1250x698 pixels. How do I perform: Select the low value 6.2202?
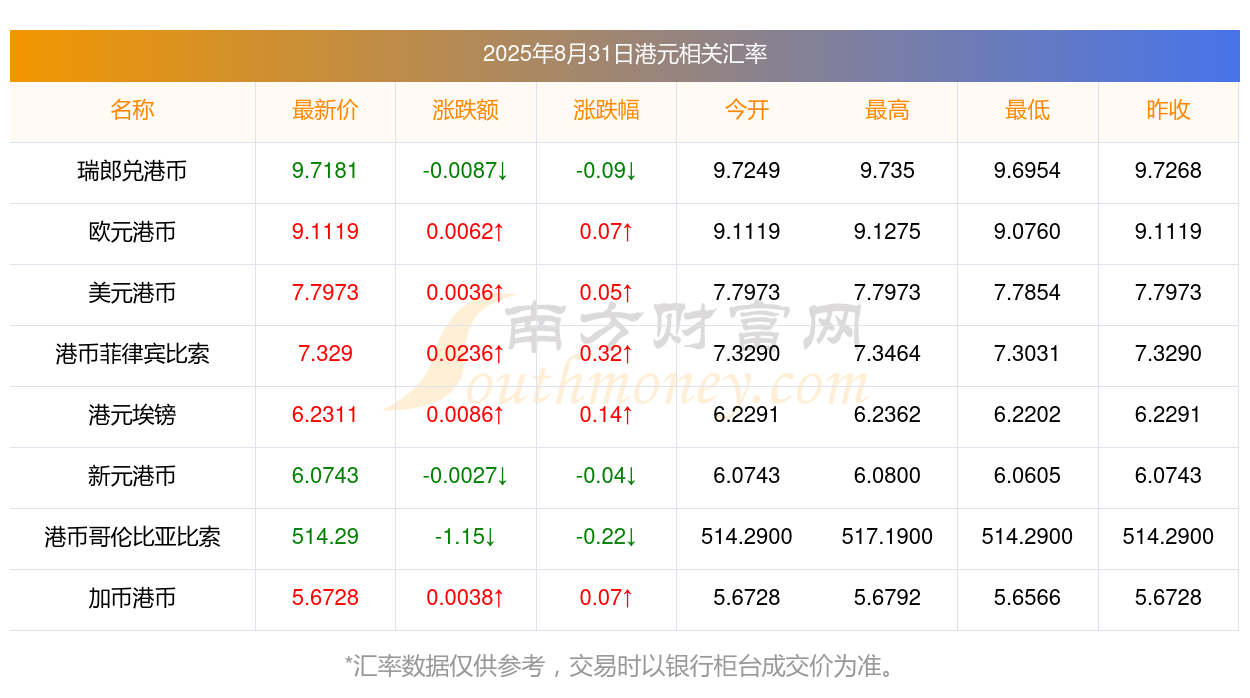1028,415
